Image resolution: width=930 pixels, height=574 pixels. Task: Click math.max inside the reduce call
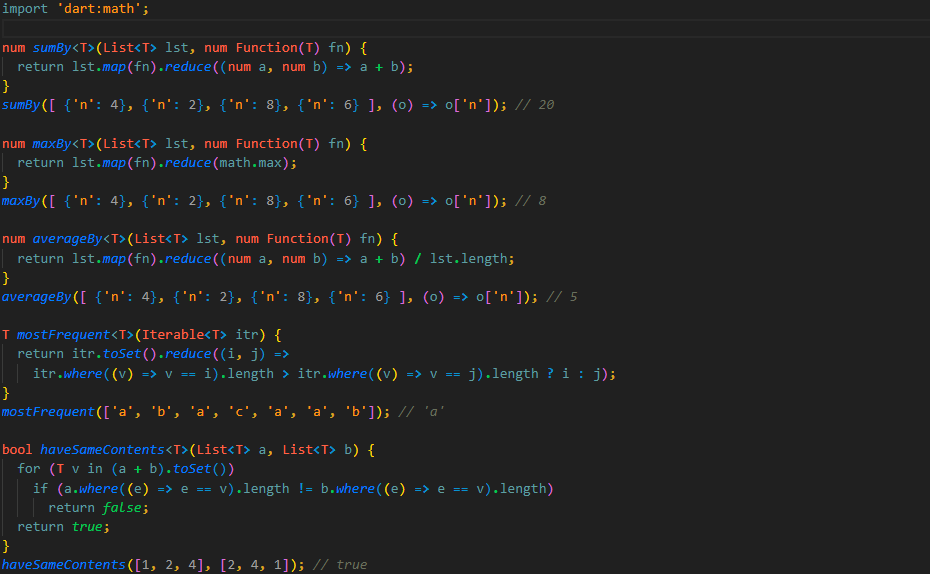[250, 162]
